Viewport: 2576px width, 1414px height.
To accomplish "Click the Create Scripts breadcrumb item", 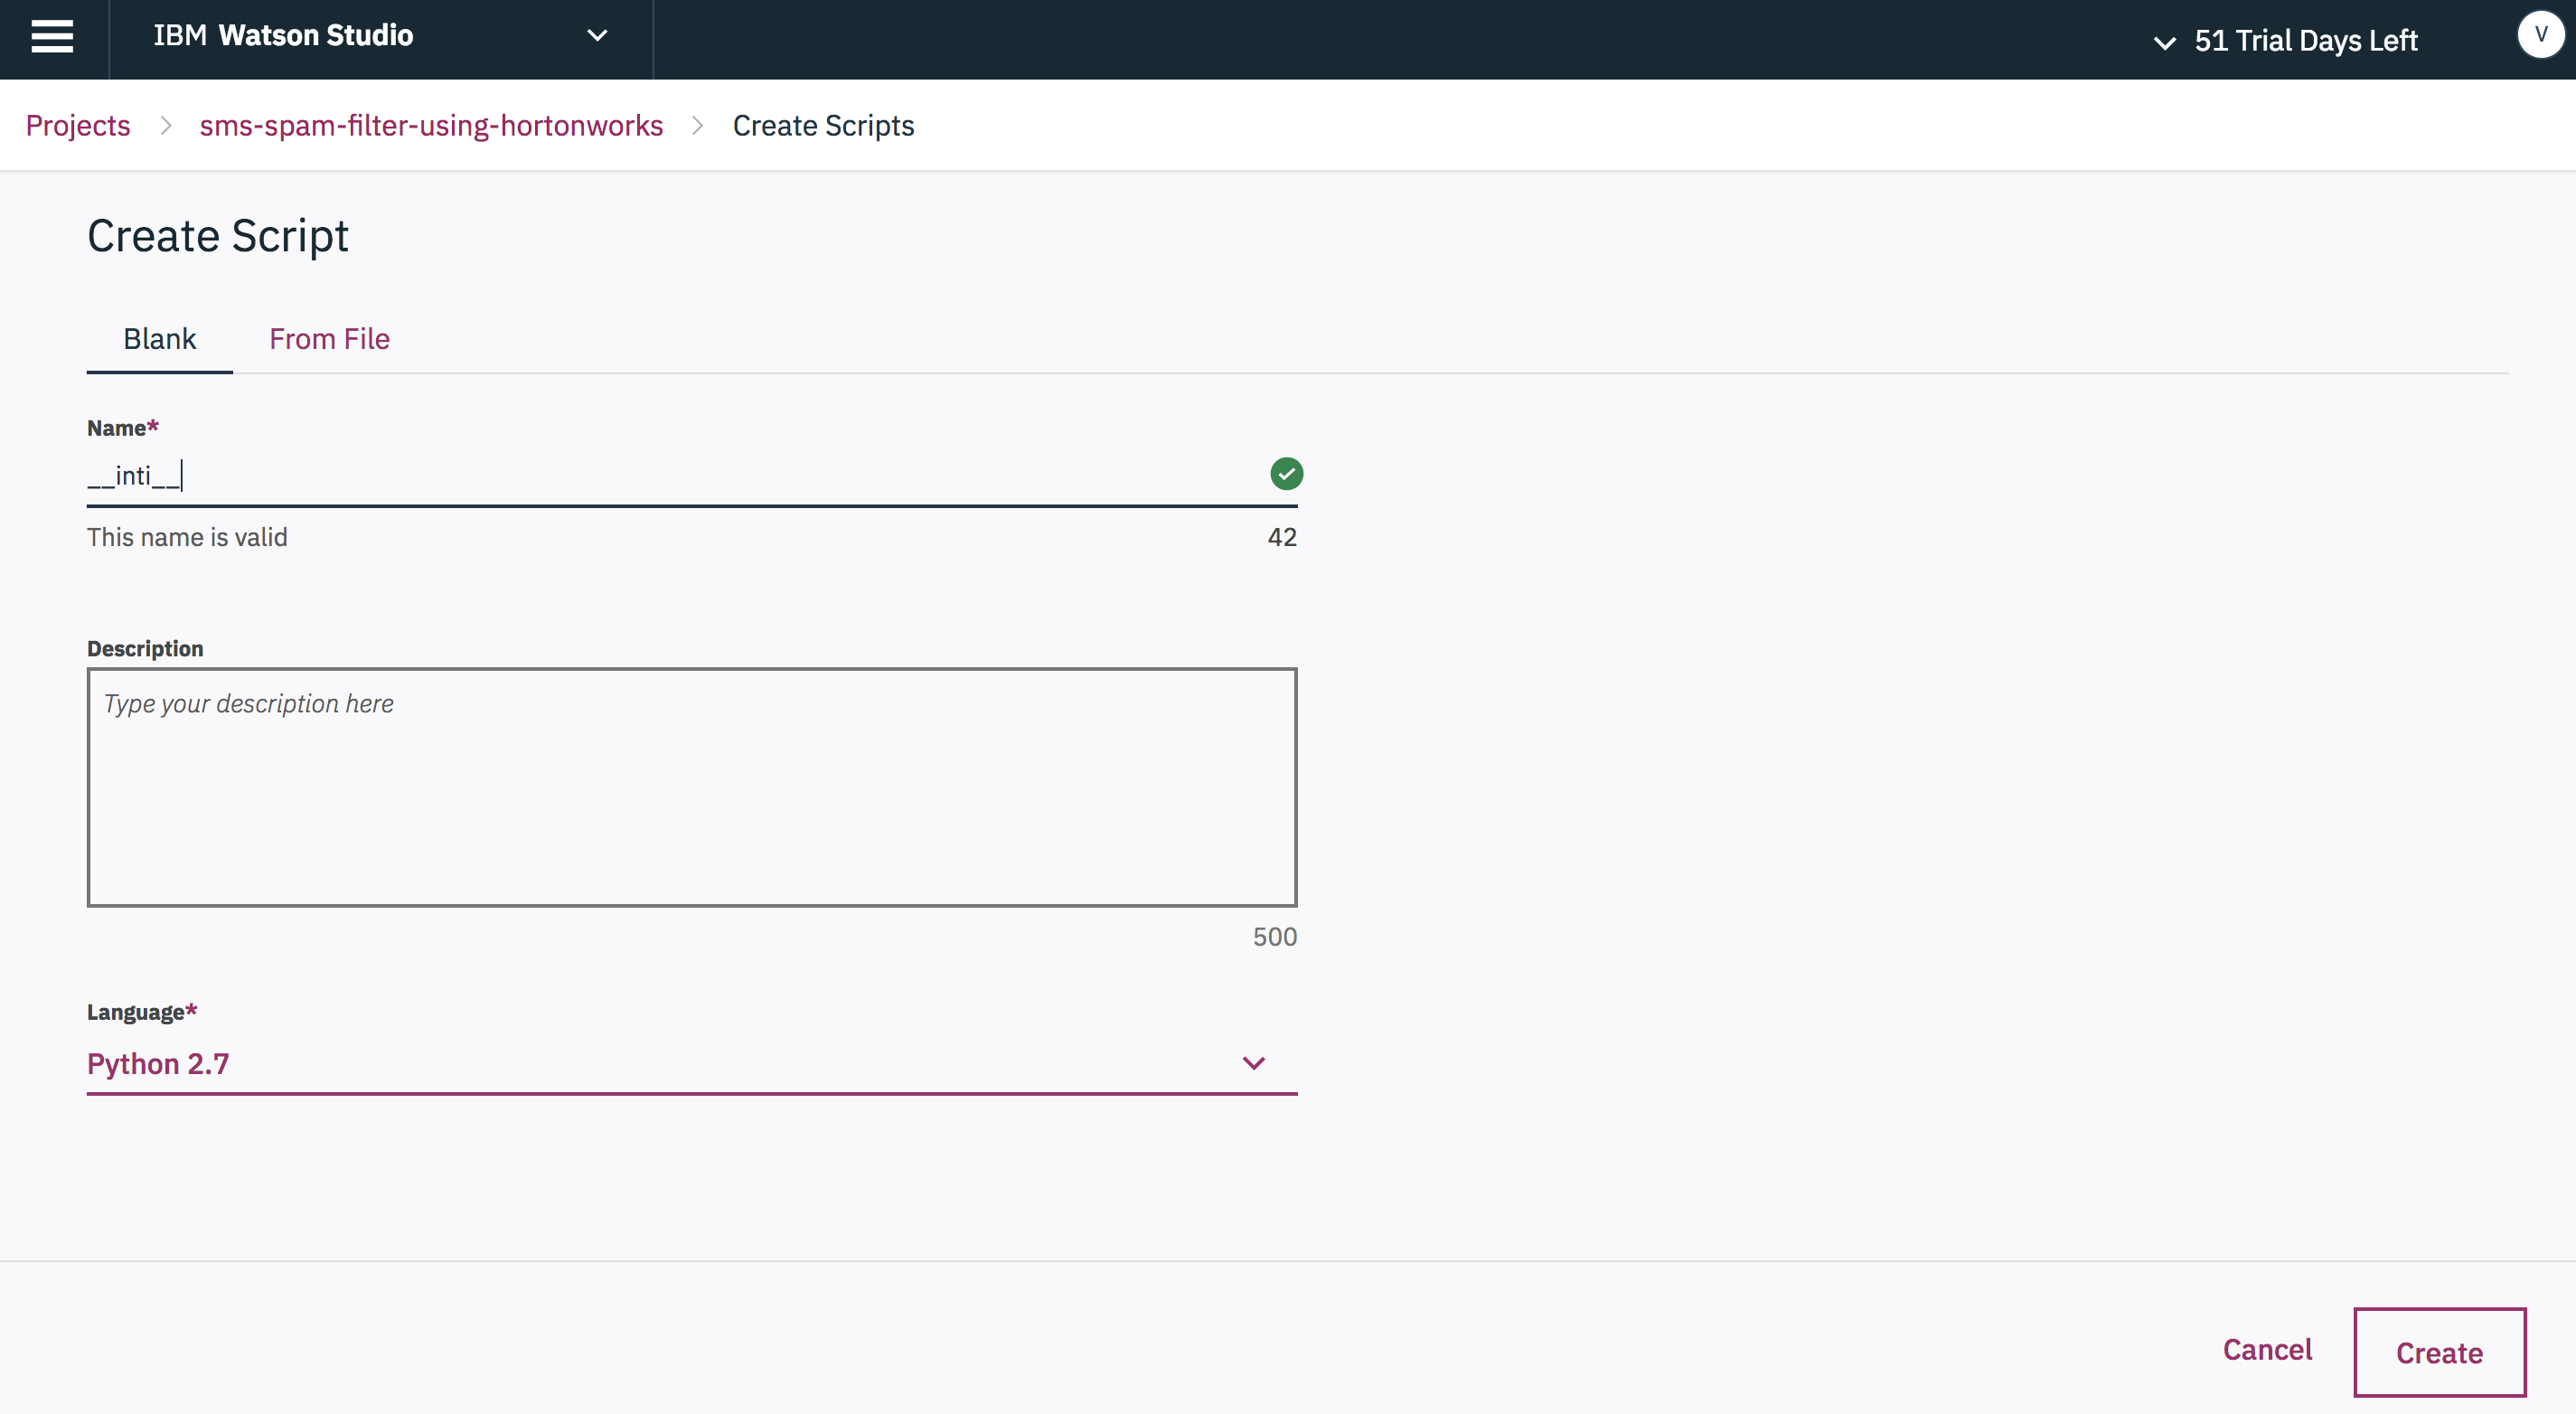I will point(823,126).
